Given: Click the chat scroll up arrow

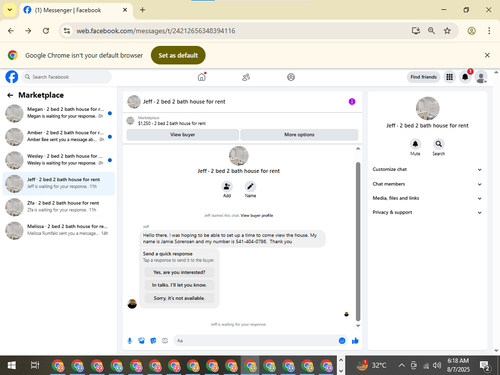Looking at the screenshot, I should [x=358, y=149].
